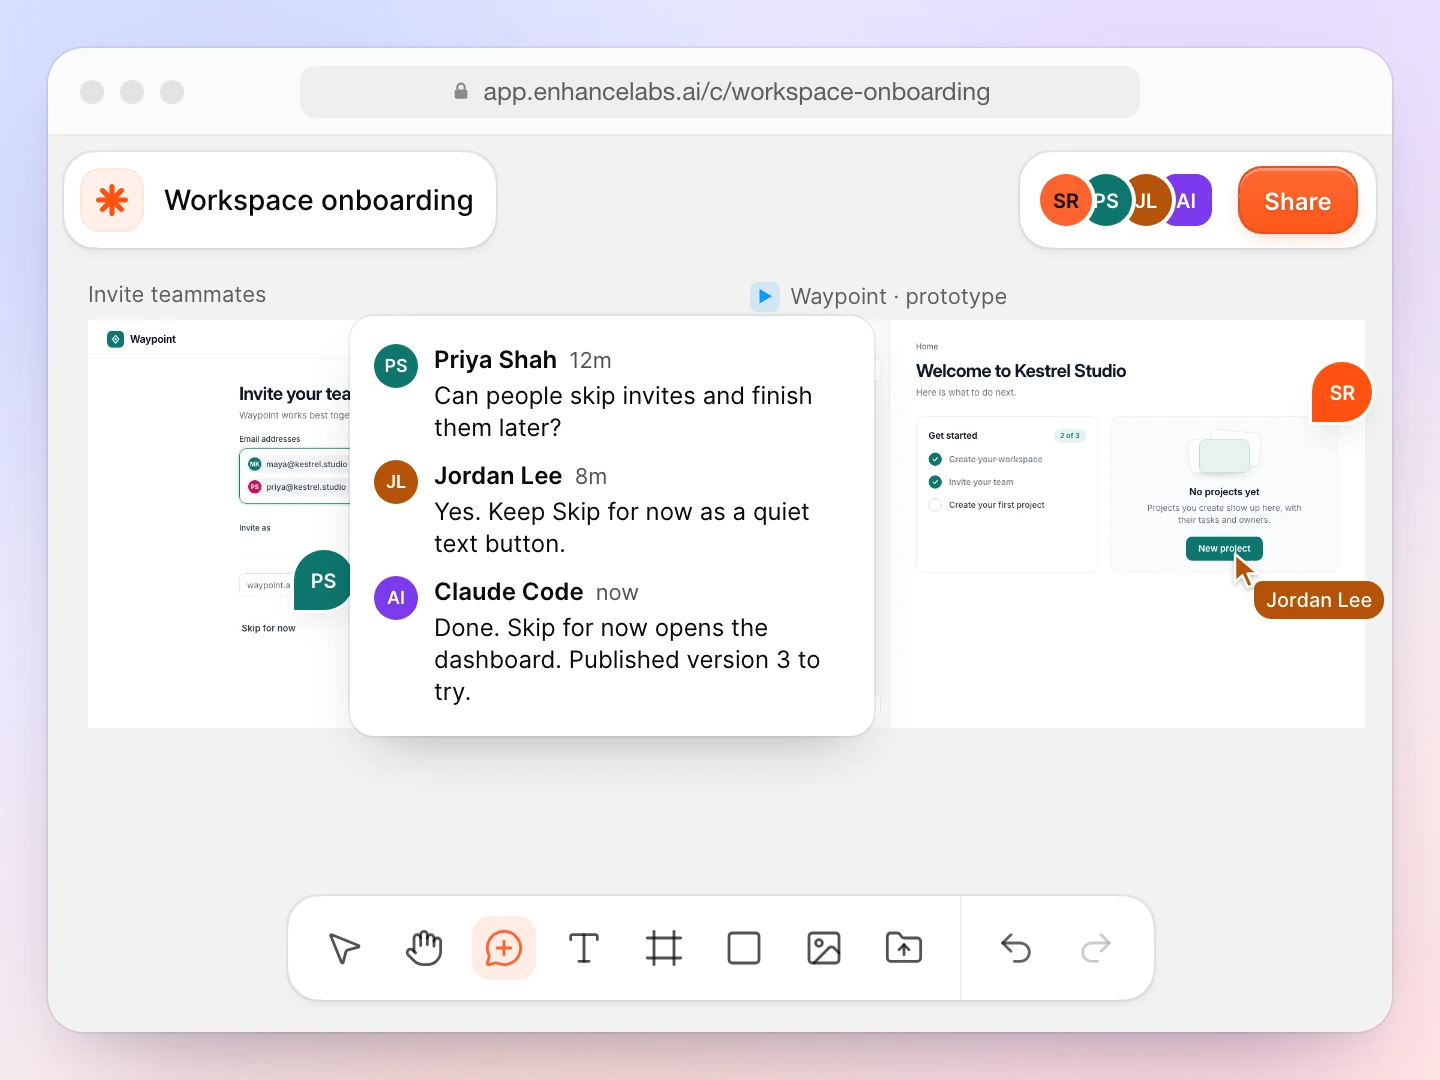This screenshot has width=1440, height=1080.
Task: Switch to the hand pan tool
Action: coord(424,948)
